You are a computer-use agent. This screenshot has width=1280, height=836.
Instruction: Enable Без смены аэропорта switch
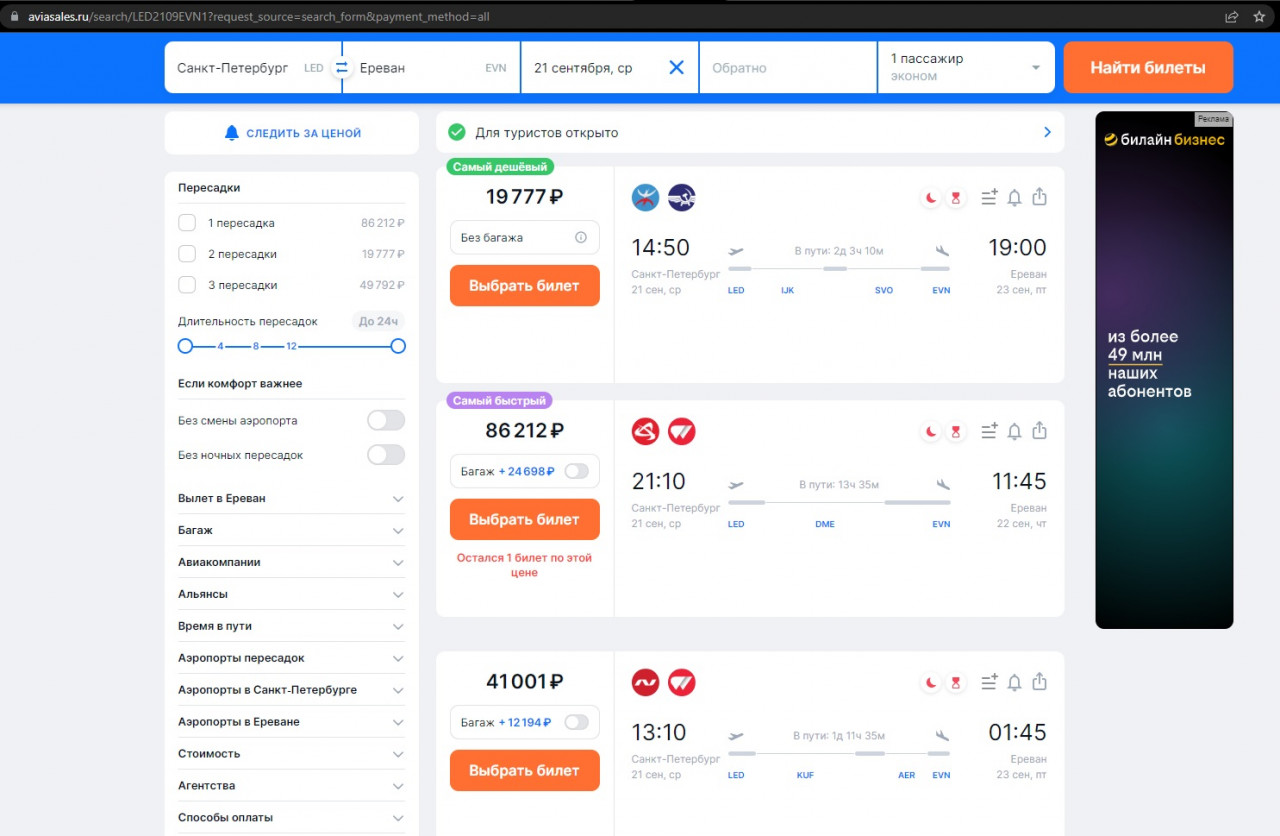386,421
